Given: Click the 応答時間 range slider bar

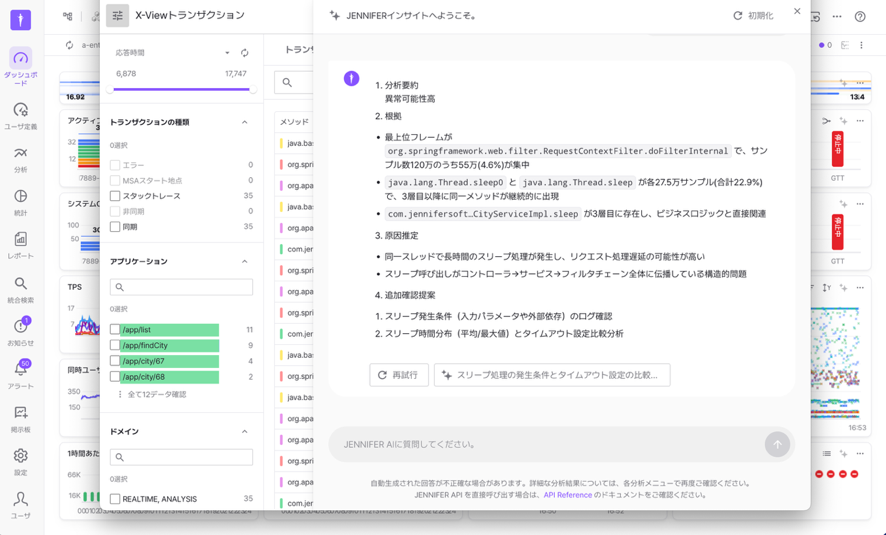Looking at the screenshot, I should pyautogui.click(x=180, y=89).
